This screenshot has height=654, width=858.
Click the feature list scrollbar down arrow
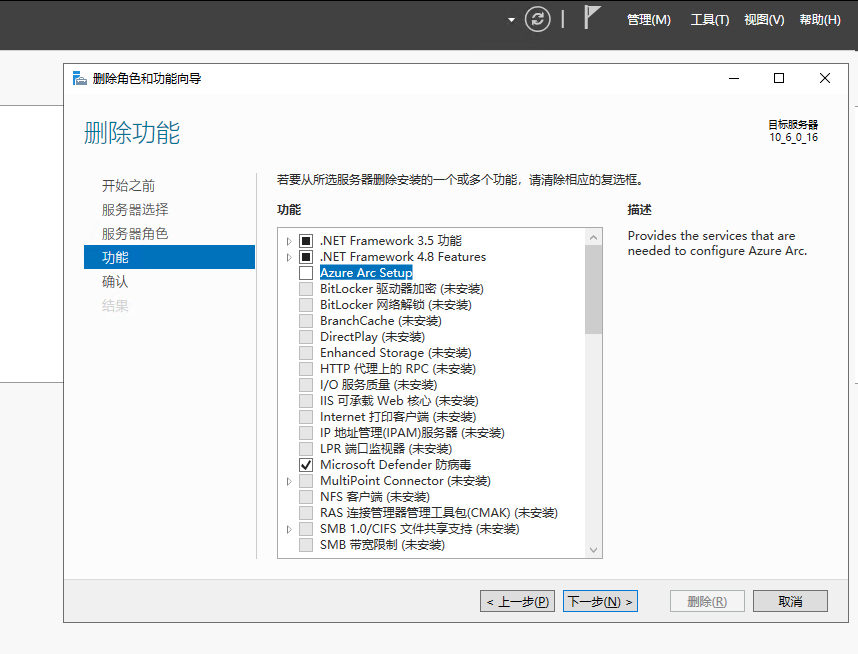tap(594, 550)
